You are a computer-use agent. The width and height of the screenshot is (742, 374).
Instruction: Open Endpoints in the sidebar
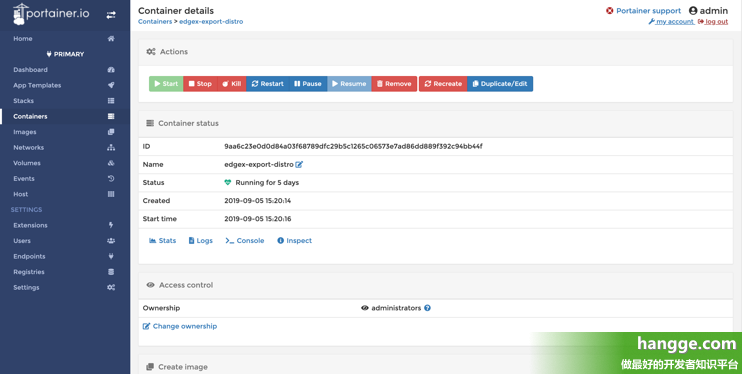tap(29, 257)
